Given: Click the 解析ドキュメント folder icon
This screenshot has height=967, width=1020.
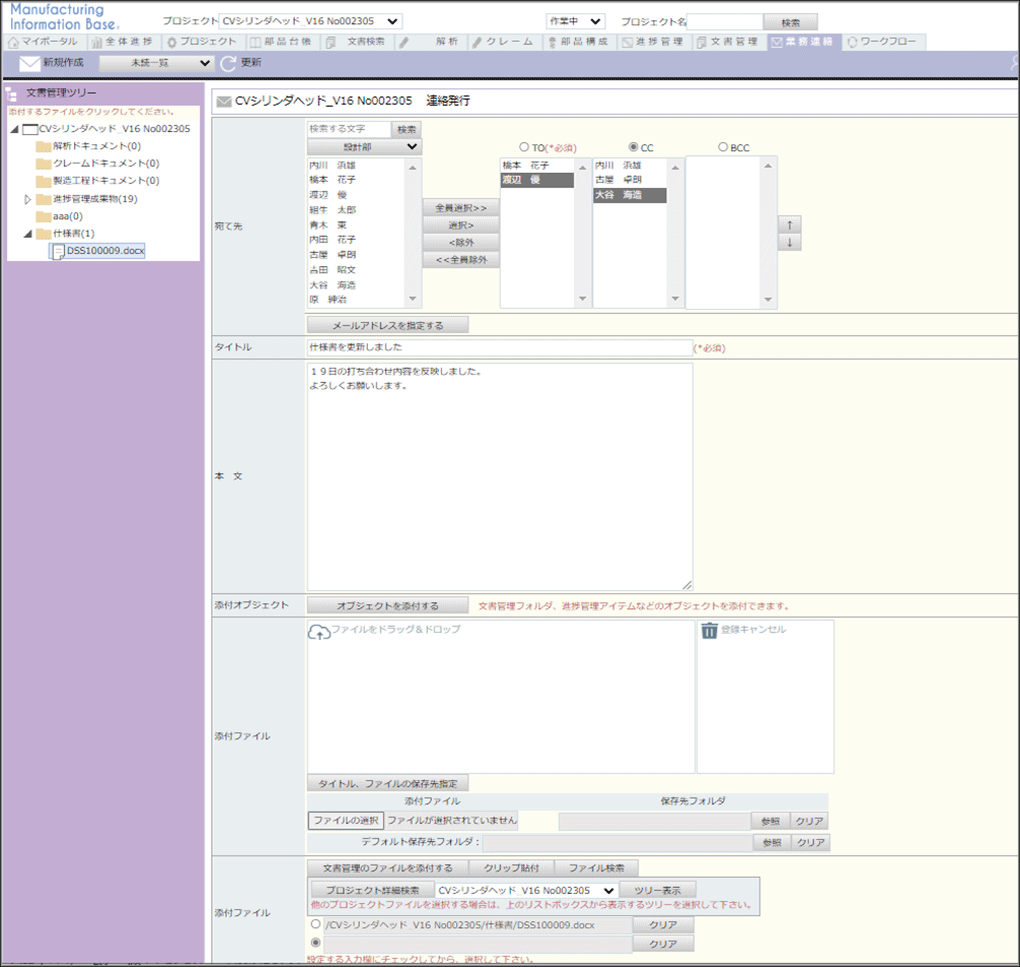Looking at the screenshot, I should tap(43, 146).
